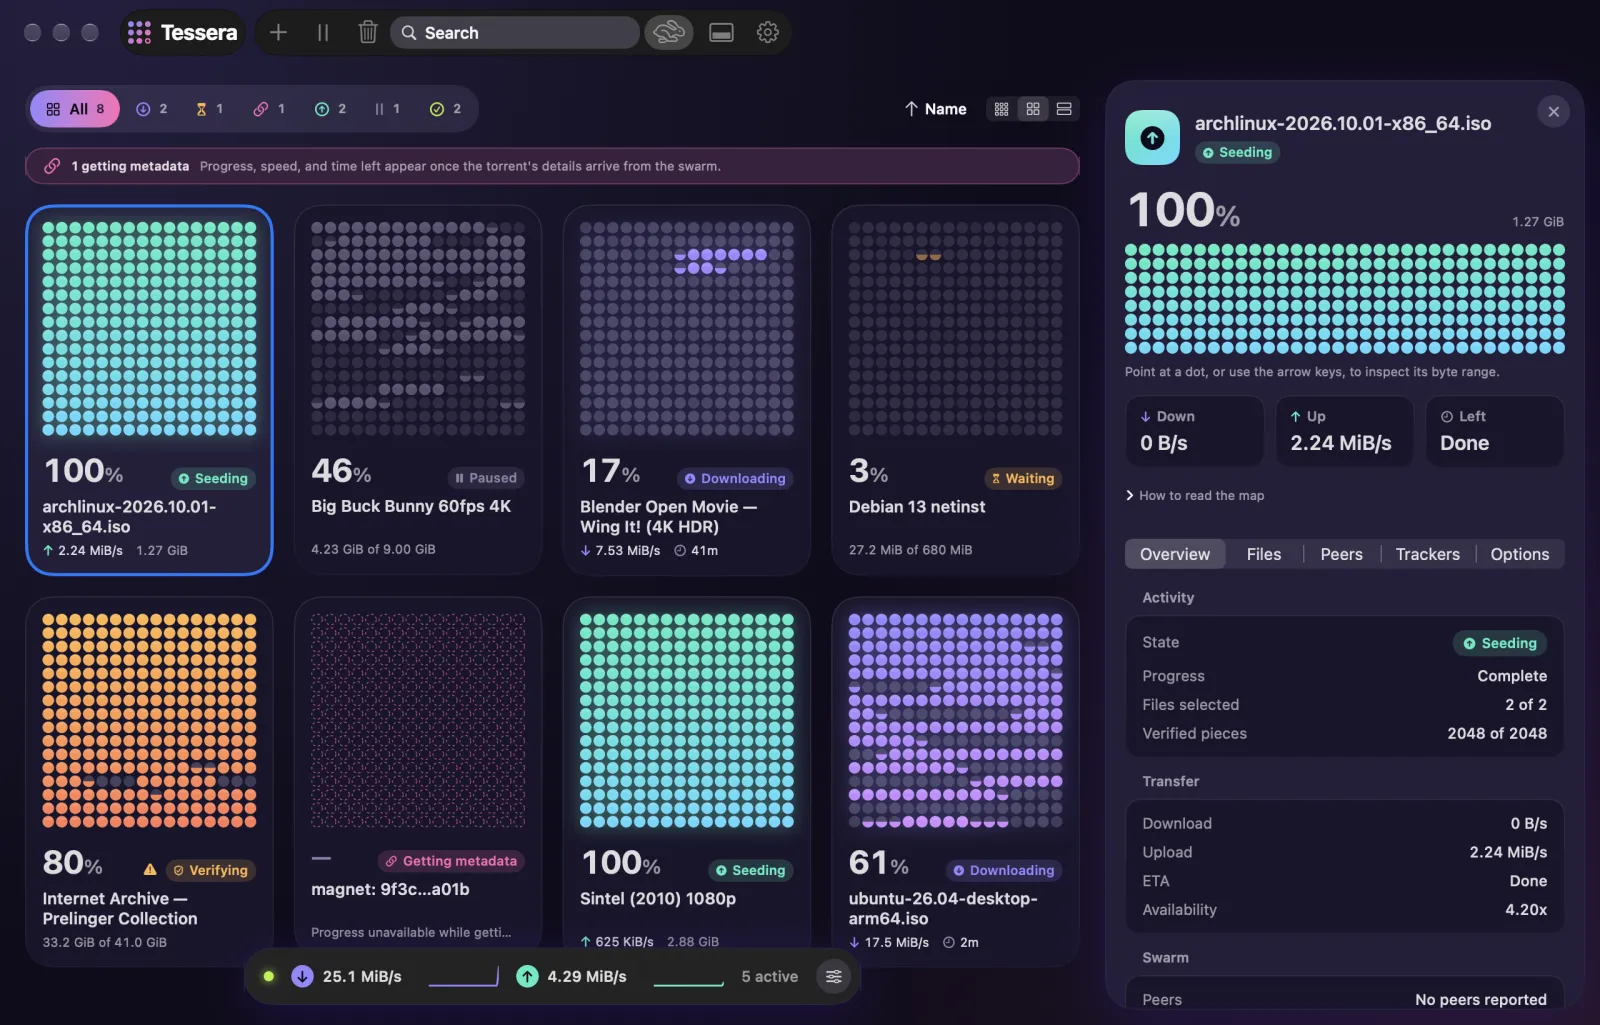Toggle the rabbit speed mode button
The image size is (1600, 1025).
click(669, 33)
